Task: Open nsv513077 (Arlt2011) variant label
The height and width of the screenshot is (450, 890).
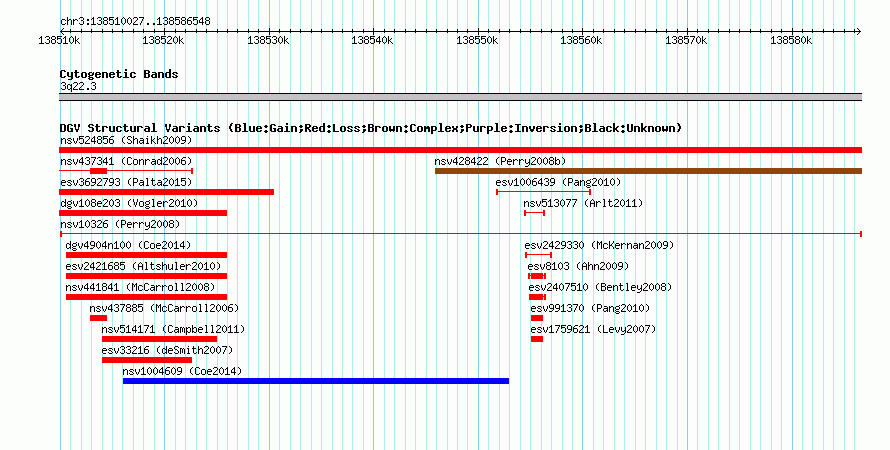Action: coord(583,203)
